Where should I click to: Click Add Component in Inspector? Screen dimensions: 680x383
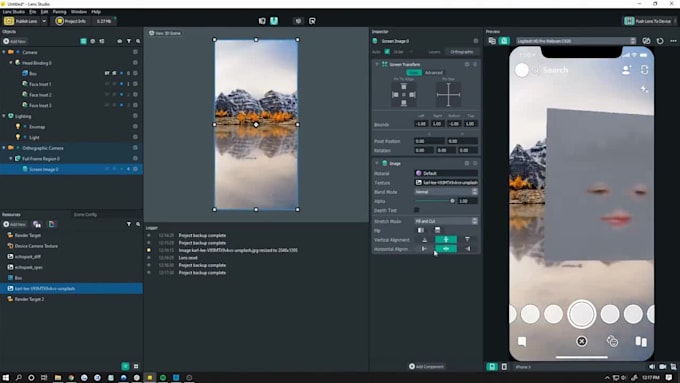426,367
